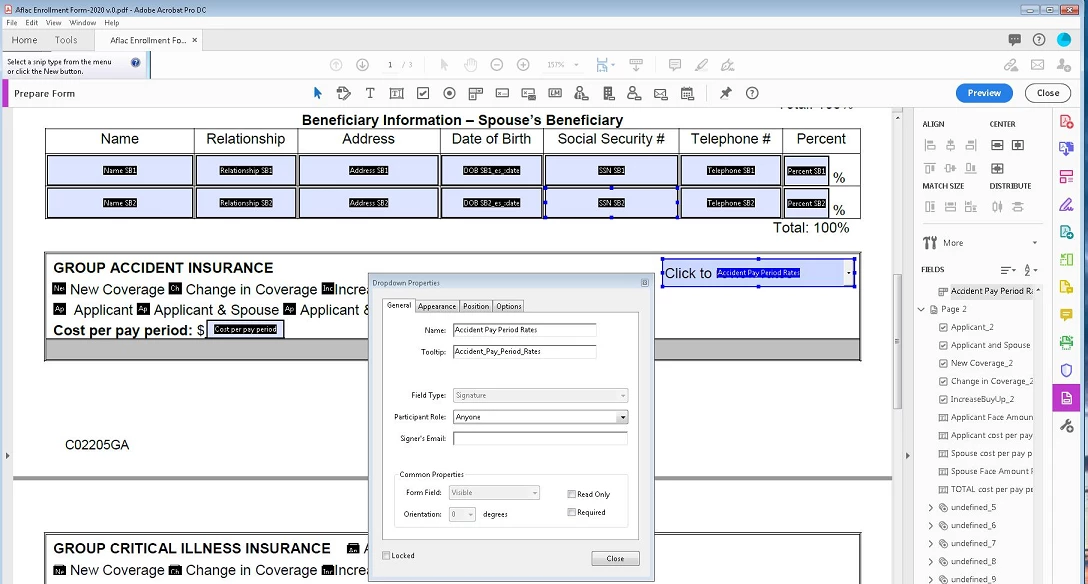The height and width of the screenshot is (584, 1088).
Task: Open the Fields sort order A-Z dropdown
Action: [1031, 270]
